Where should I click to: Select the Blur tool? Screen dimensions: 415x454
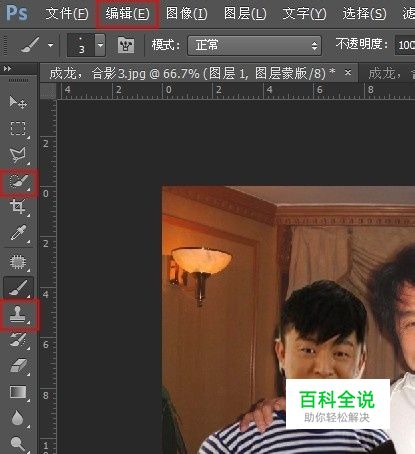coord(18,418)
